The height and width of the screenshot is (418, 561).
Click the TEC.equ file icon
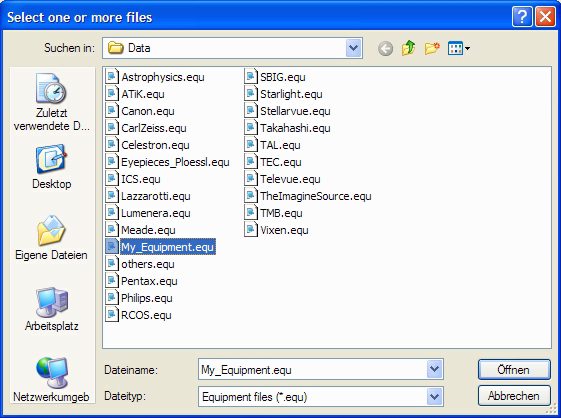[250, 162]
